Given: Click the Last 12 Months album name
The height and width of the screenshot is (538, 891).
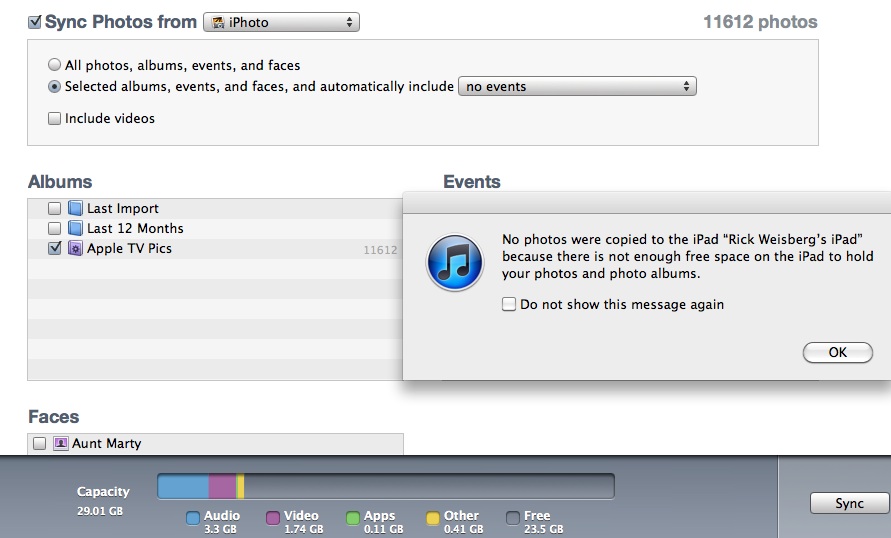Looking at the screenshot, I should click(135, 228).
